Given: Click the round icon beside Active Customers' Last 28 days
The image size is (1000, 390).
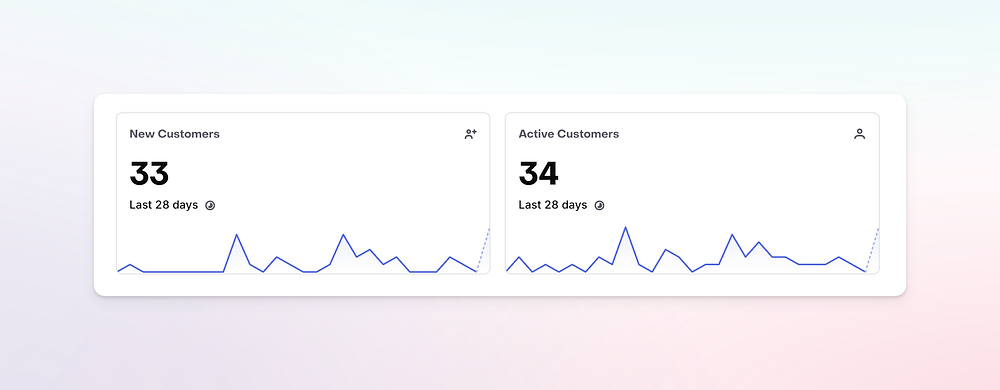Looking at the screenshot, I should [599, 205].
